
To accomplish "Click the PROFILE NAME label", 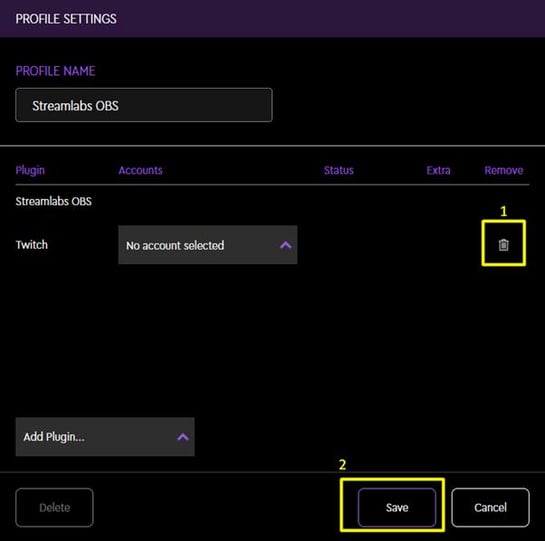I will point(55,71).
